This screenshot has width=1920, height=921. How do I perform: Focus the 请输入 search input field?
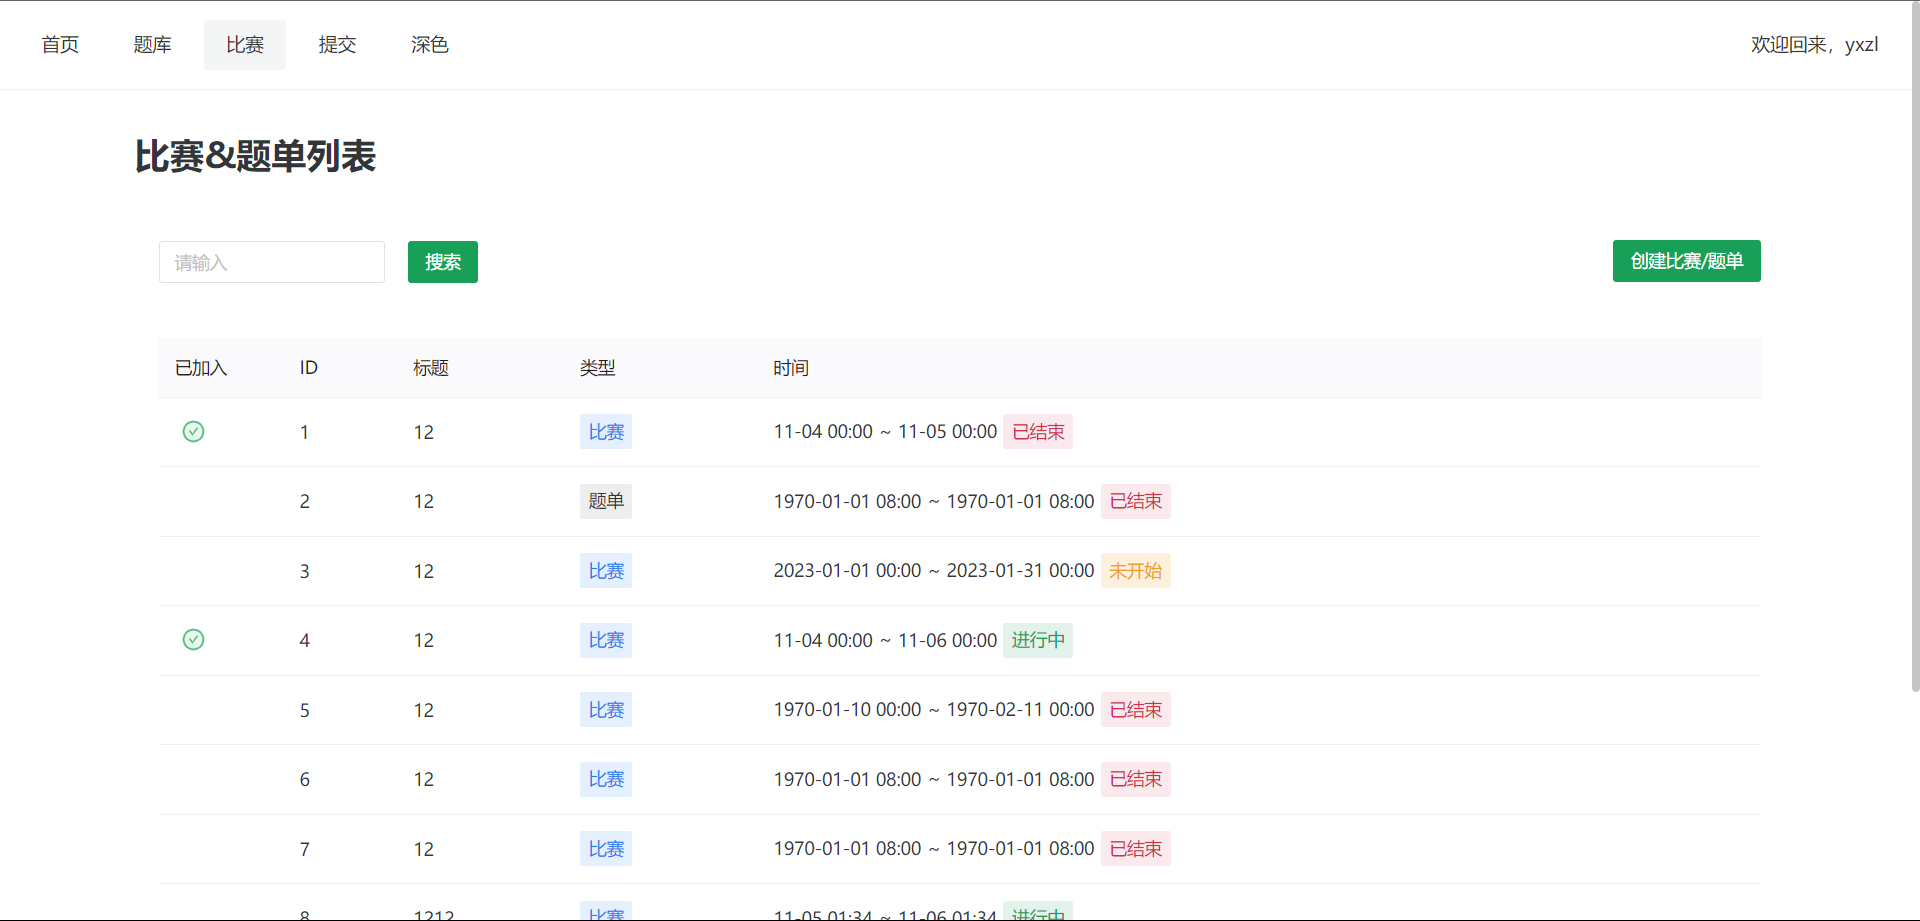click(271, 262)
